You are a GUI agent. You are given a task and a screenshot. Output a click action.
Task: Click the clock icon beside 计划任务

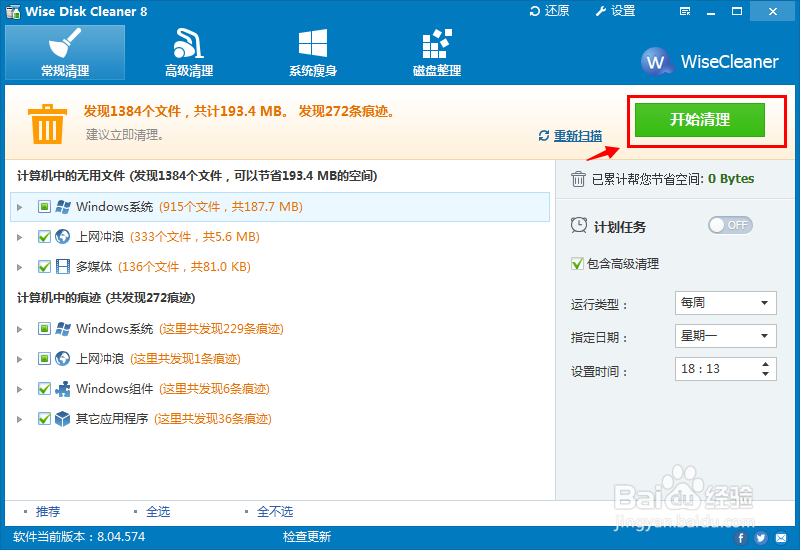coord(579,226)
